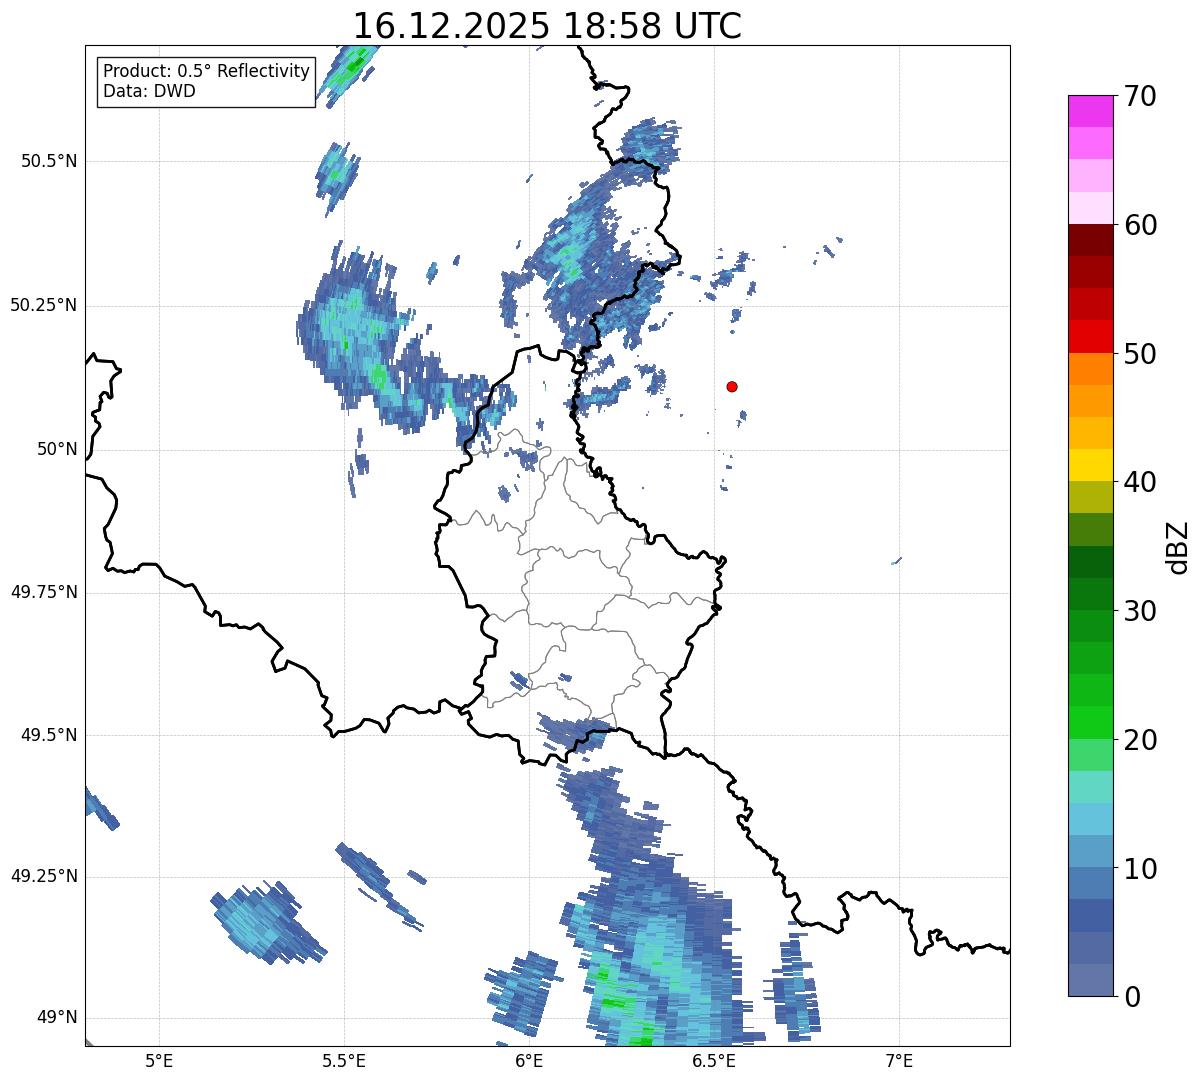Click the "49.5°N" latitude label
The image size is (1202, 1081).
[x=49, y=735]
